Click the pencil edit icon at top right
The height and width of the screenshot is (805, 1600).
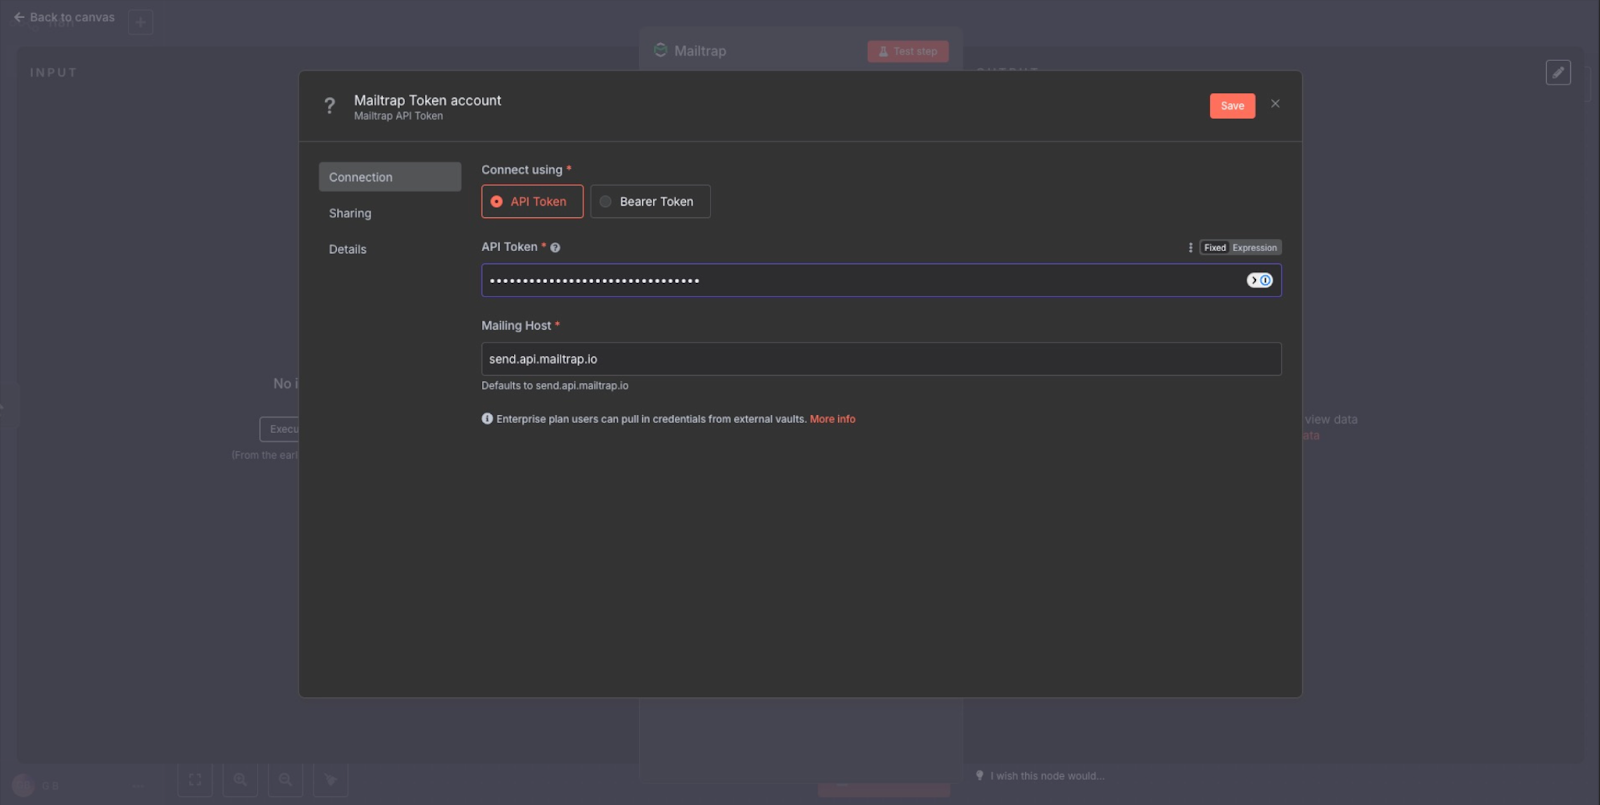tap(1558, 72)
